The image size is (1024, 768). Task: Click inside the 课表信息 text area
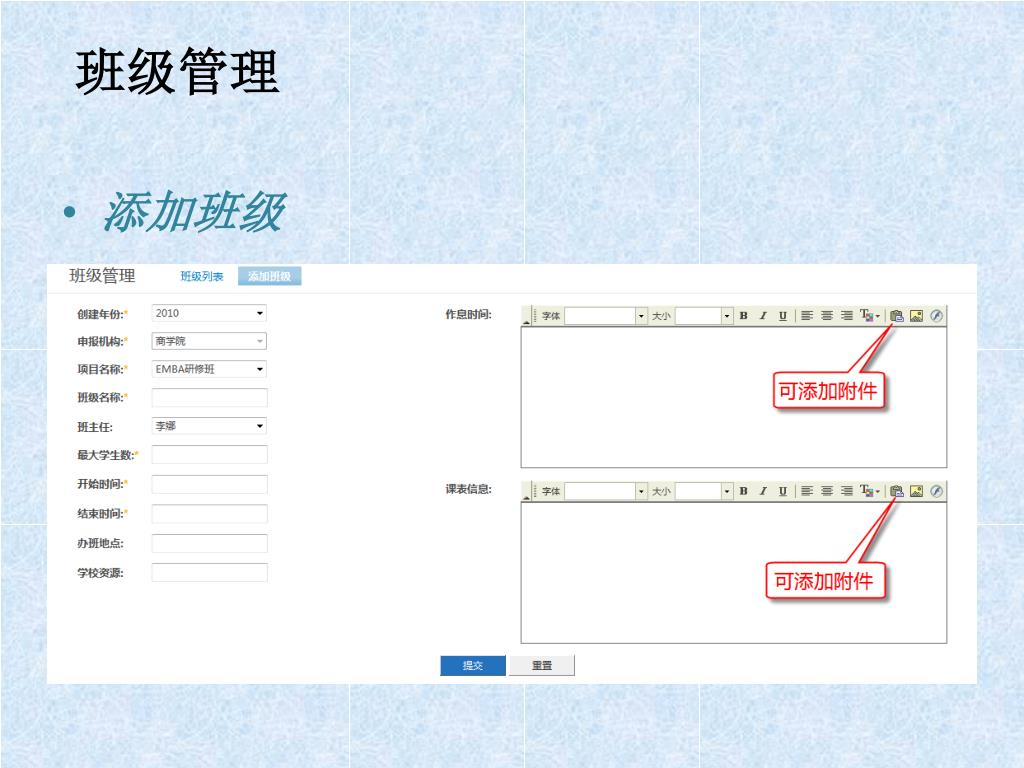pyautogui.click(x=733, y=573)
